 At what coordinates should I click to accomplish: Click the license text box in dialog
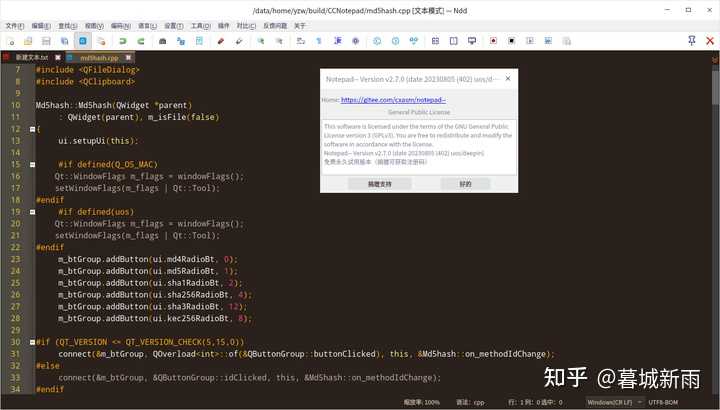[x=419, y=147]
